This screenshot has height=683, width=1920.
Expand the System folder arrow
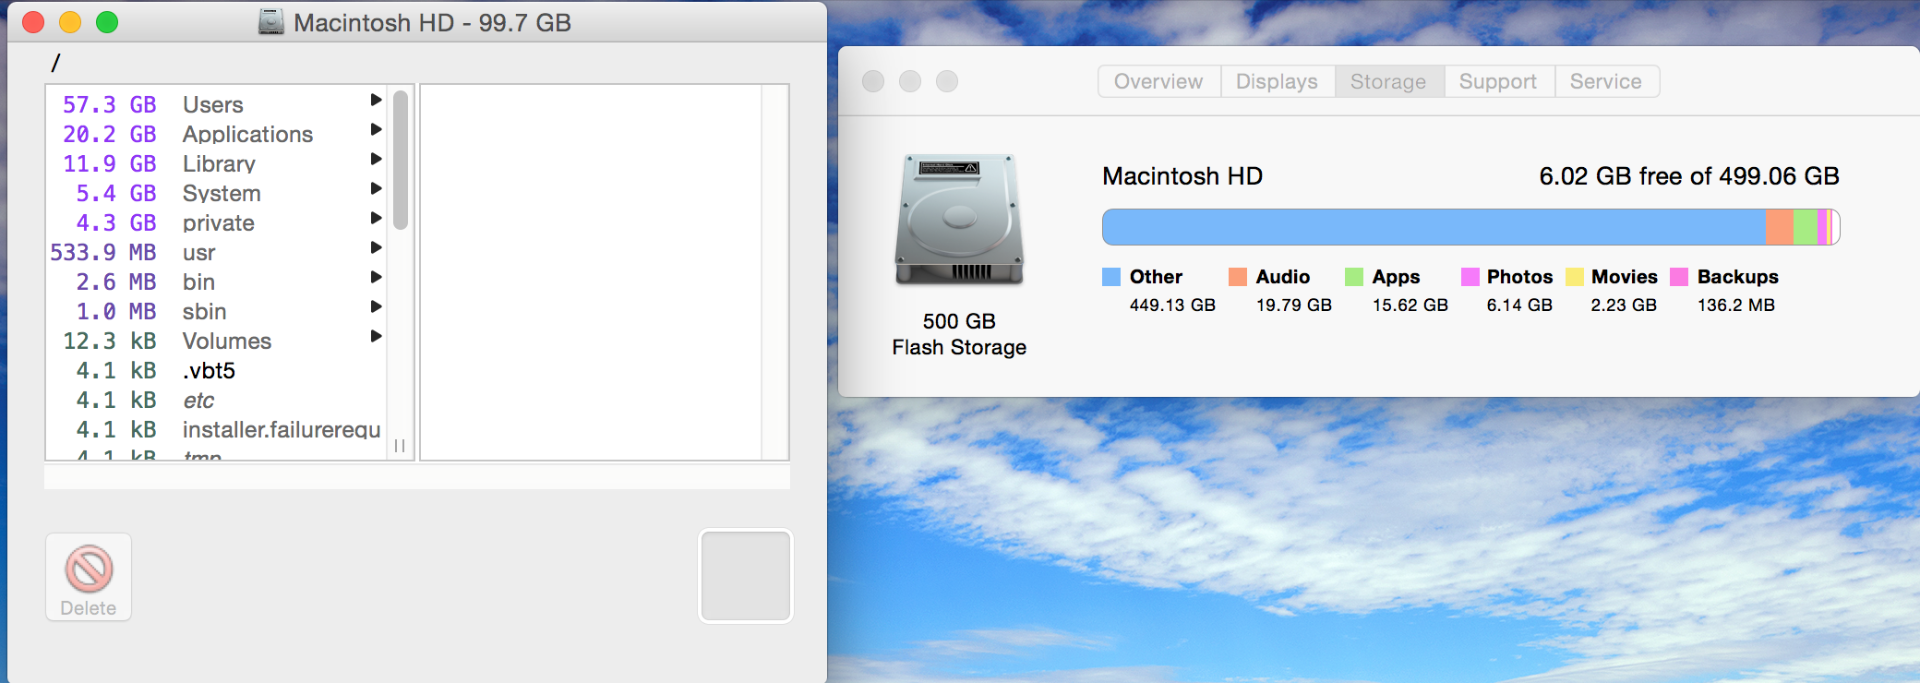coord(376,188)
